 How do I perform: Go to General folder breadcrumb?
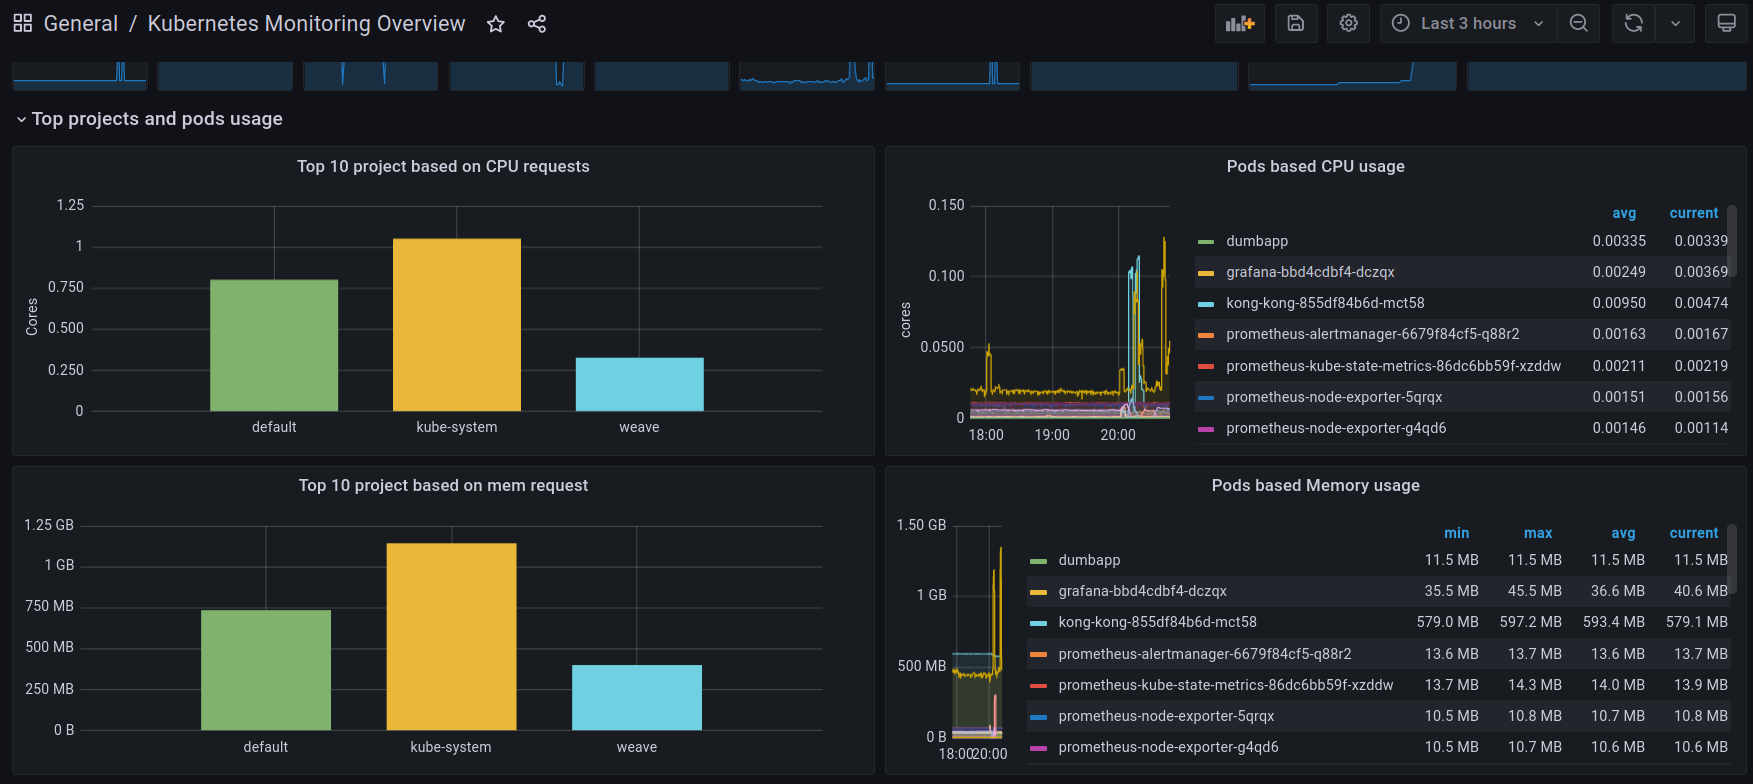point(81,24)
